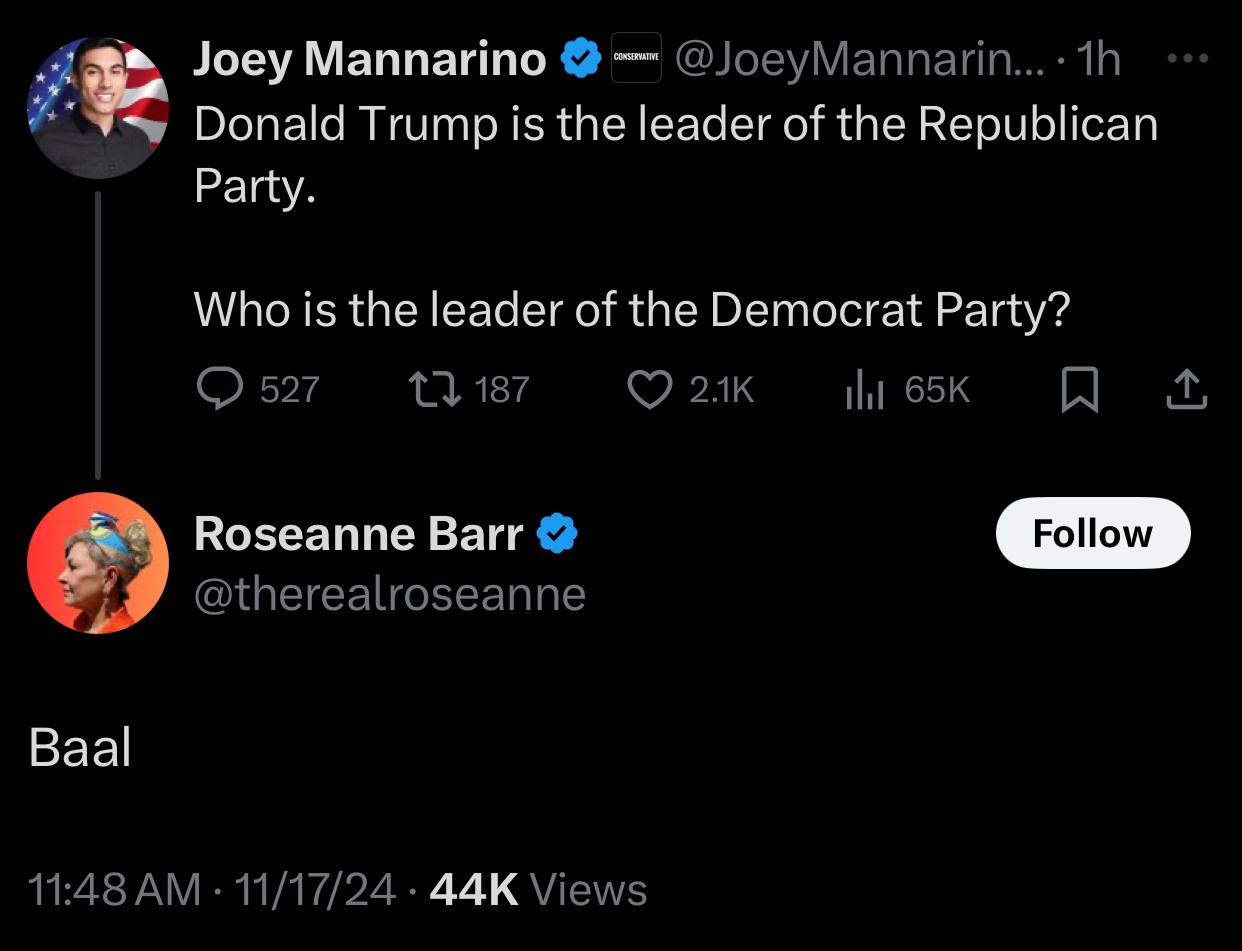Screen dimensions: 1242x951
Task: Open Roseanne Barr's profile avatar
Action: [98, 563]
